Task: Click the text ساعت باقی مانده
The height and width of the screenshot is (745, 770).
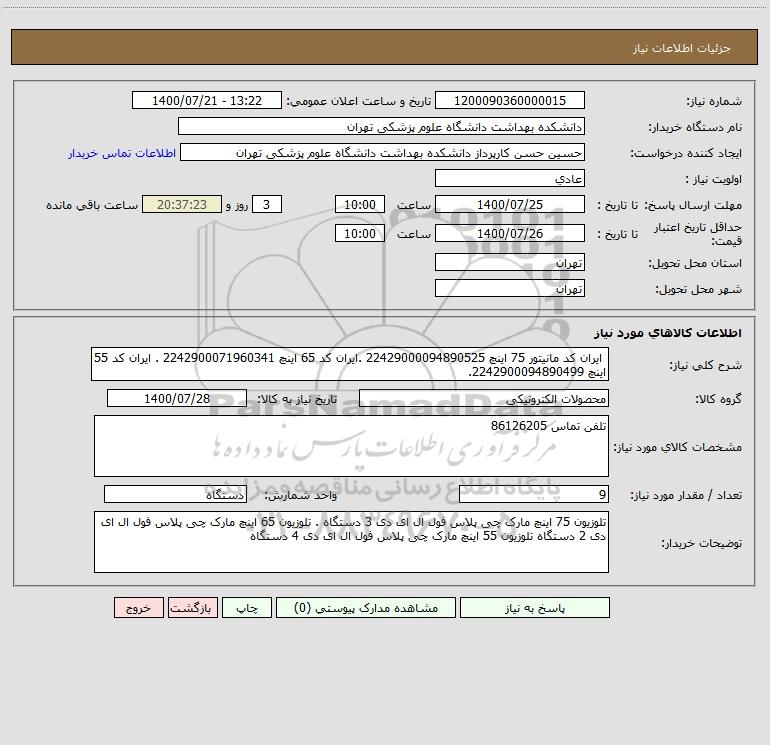Action: pyautogui.click(x=92, y=205)
